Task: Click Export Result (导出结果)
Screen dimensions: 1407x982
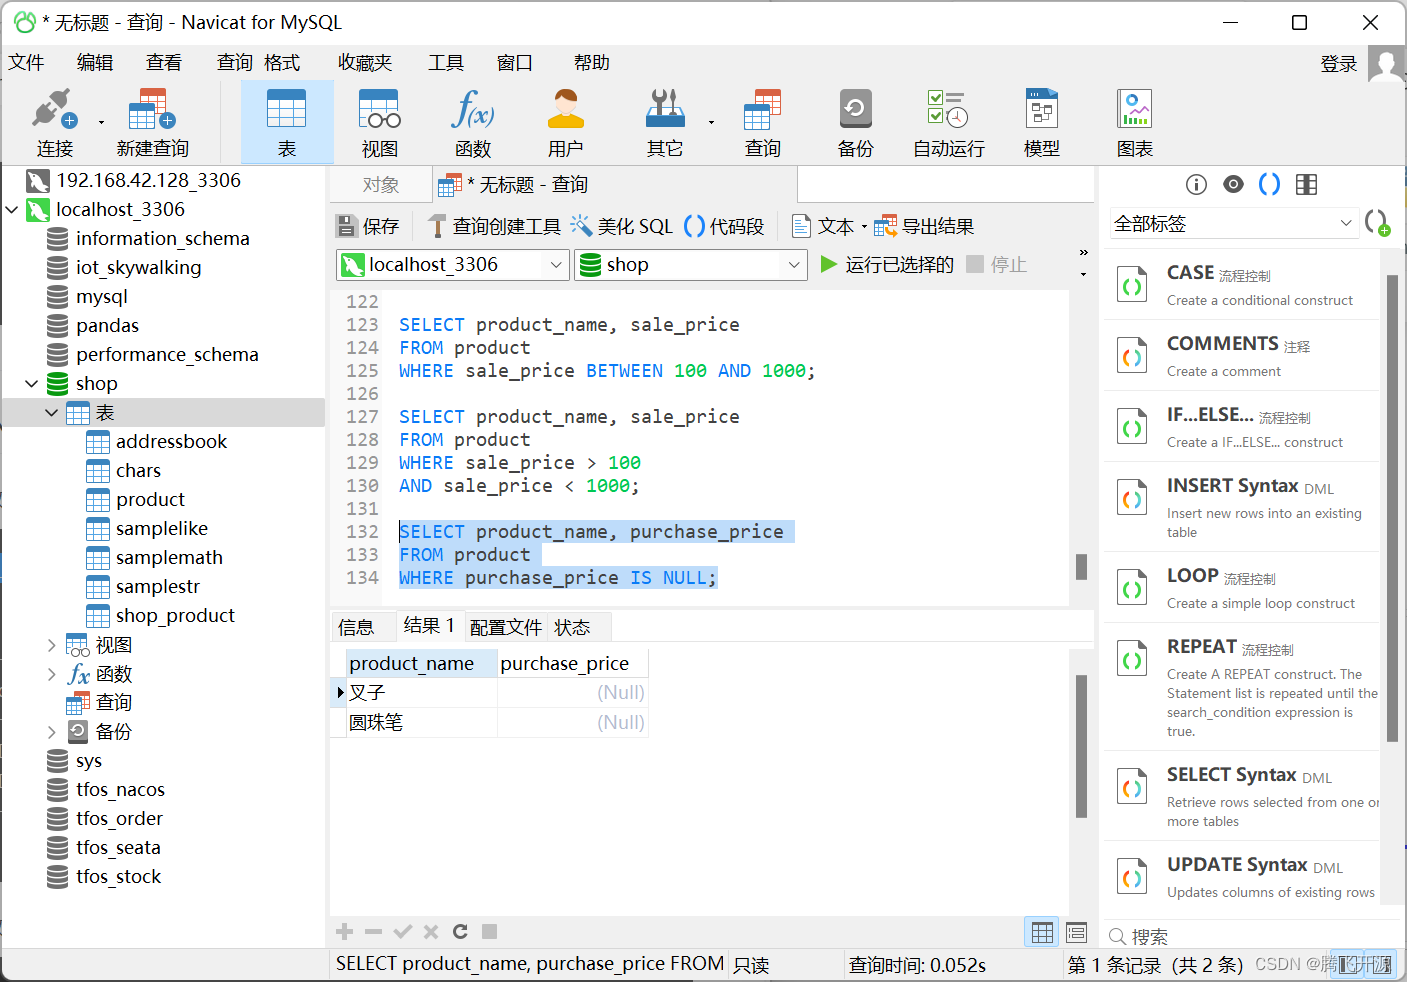Action: tap(925, 226)
